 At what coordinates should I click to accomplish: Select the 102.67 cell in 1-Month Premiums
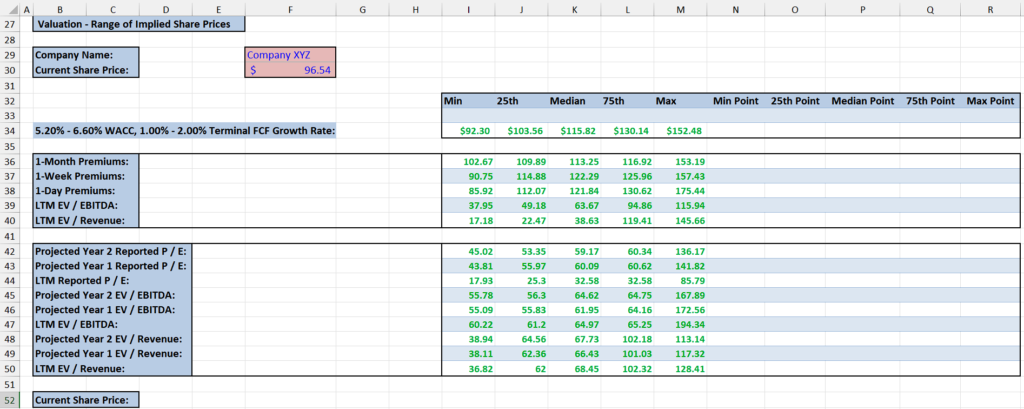pos(468,161)
